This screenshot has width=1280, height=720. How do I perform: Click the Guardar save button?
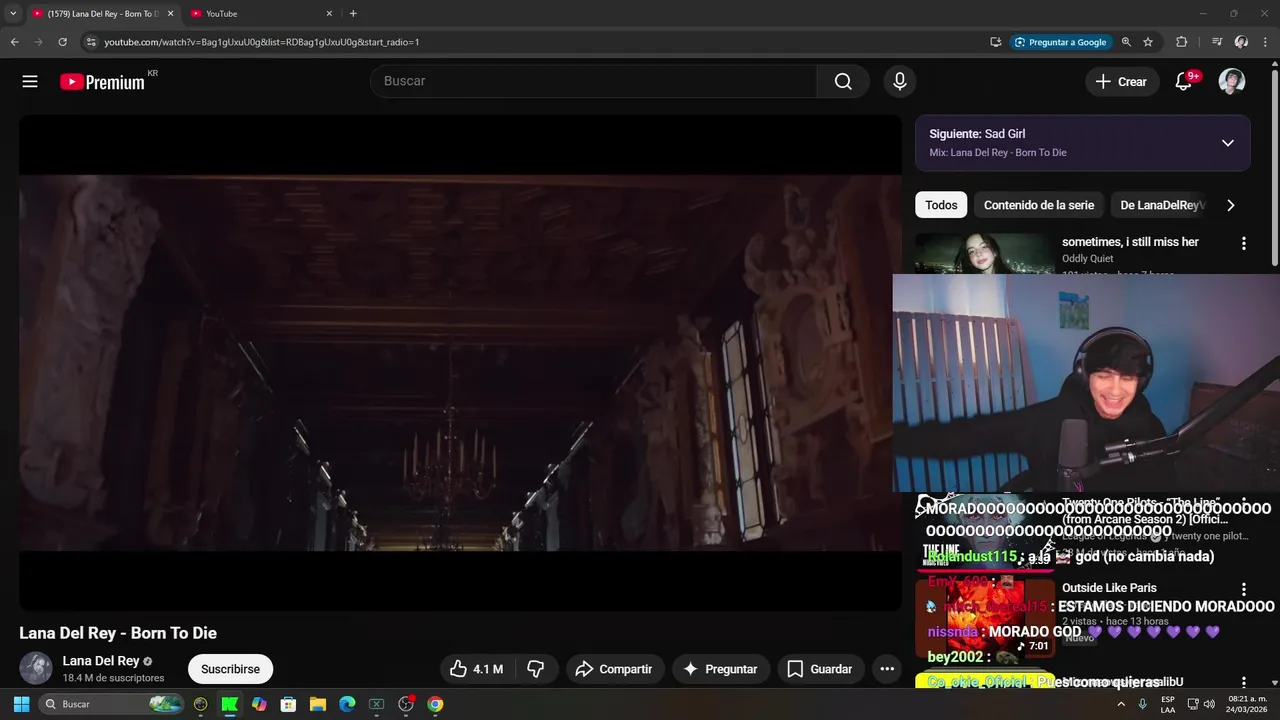[819, 669]
